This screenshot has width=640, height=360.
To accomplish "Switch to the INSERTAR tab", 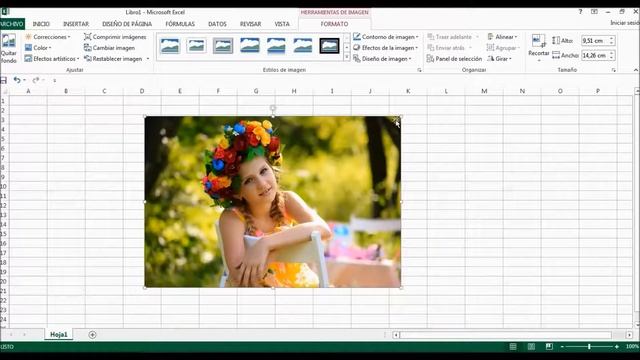I will pyautogui.click(x=76, y=24).
